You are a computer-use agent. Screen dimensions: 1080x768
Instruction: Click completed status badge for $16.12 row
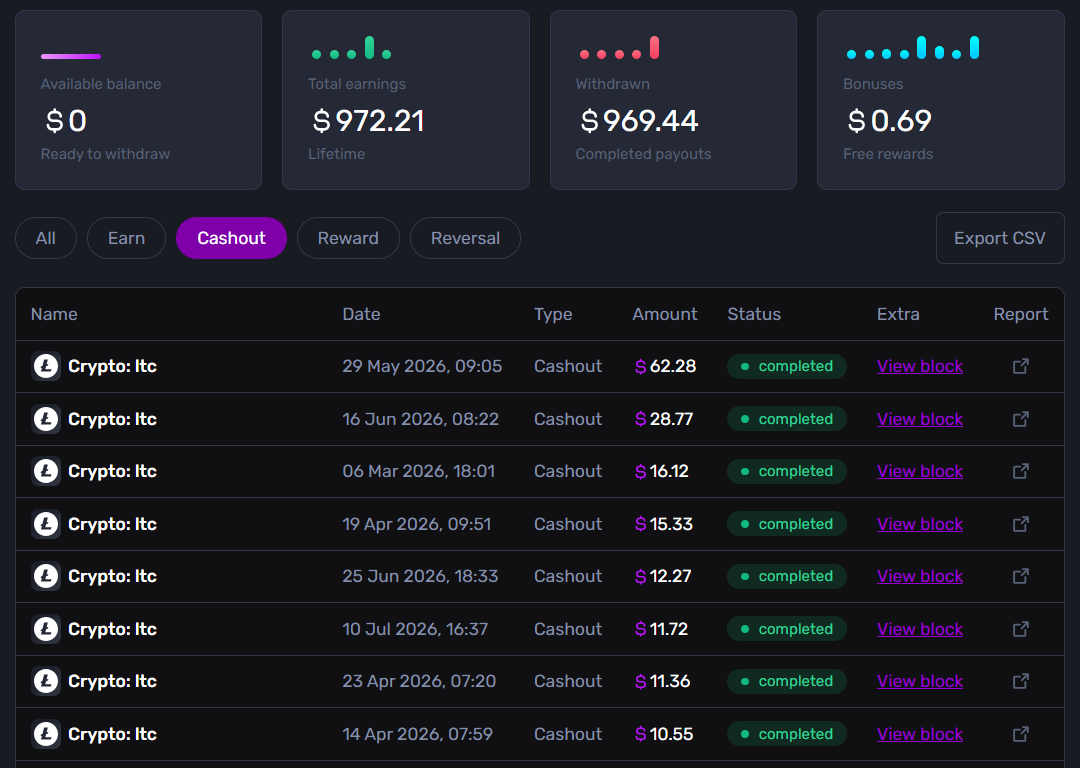coord(787,471)
